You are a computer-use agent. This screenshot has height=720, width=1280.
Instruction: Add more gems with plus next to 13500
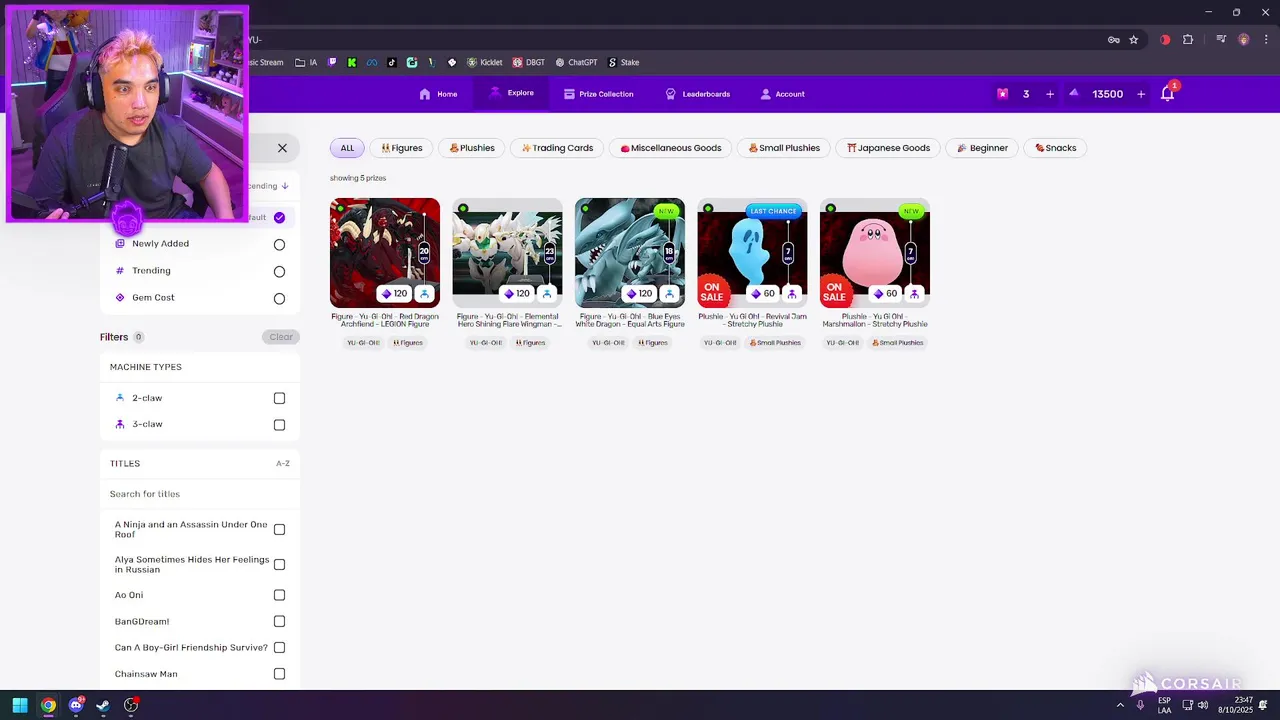pos(1141,94)
